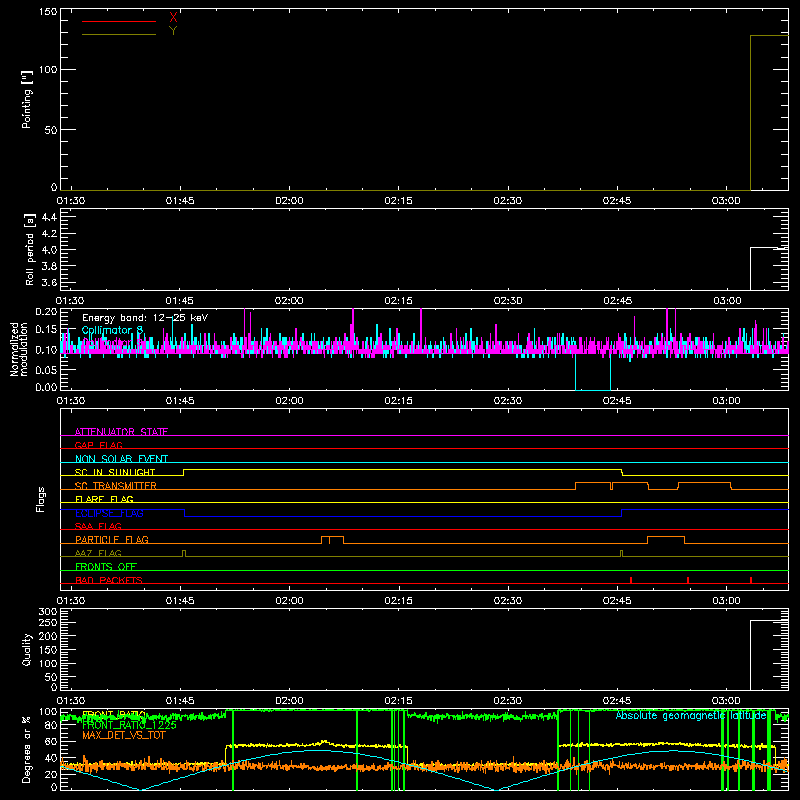Image resolution: width=800 pixels, height=800 pixels.
Task: Click the 4.2 tick on Roll period axis
Action: 49,234
